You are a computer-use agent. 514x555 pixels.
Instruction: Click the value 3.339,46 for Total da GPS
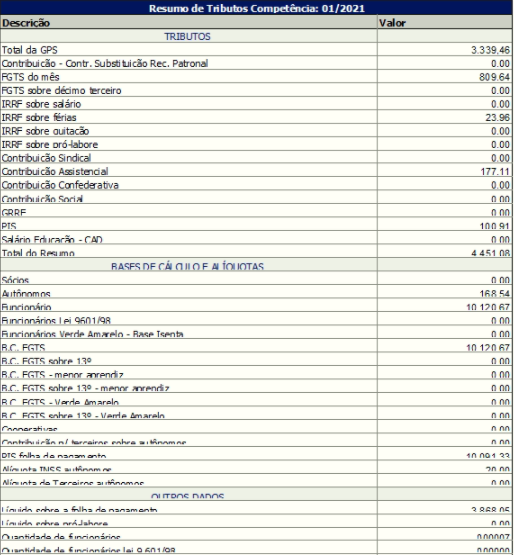[x=490, y=50]
